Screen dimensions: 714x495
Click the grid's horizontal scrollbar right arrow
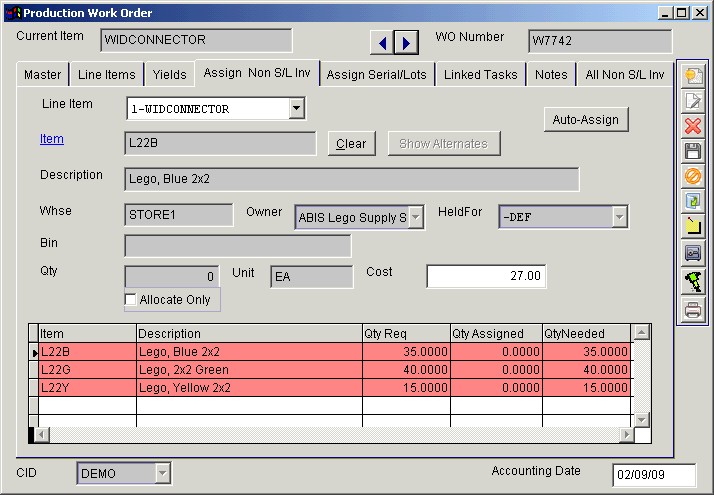(x=626, y=435)
